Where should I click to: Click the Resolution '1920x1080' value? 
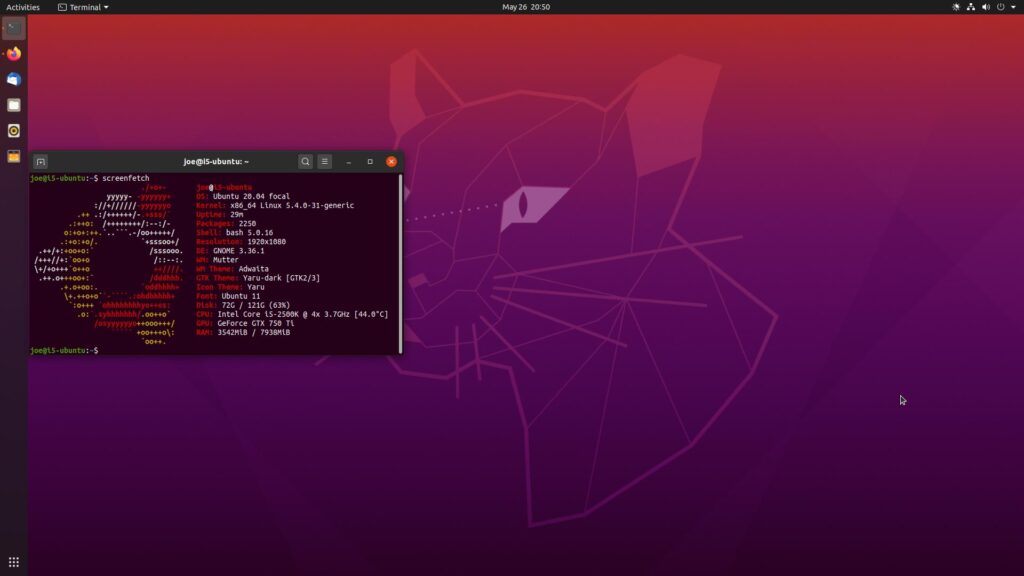coord(266,242)
